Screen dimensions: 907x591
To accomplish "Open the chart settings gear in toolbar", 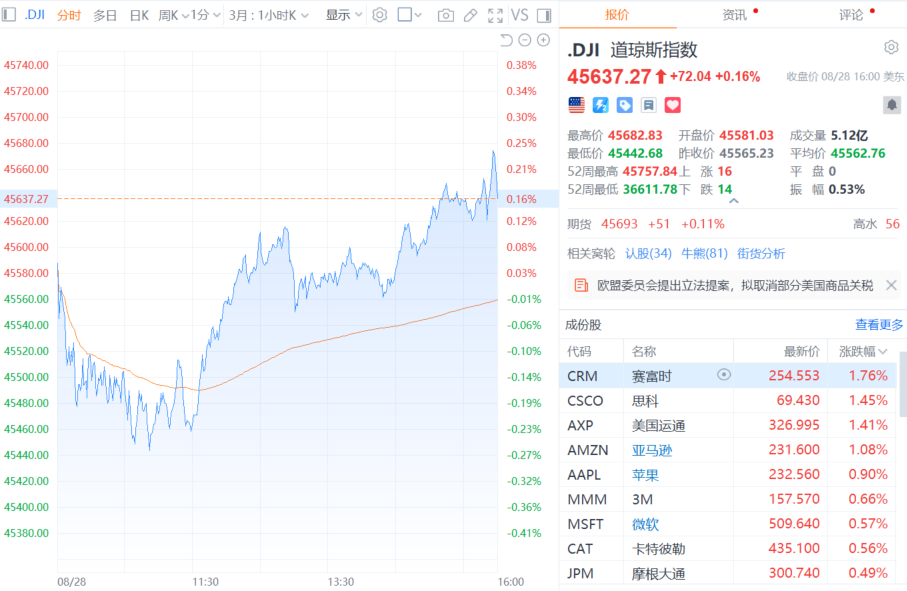I will coord(379,15).
